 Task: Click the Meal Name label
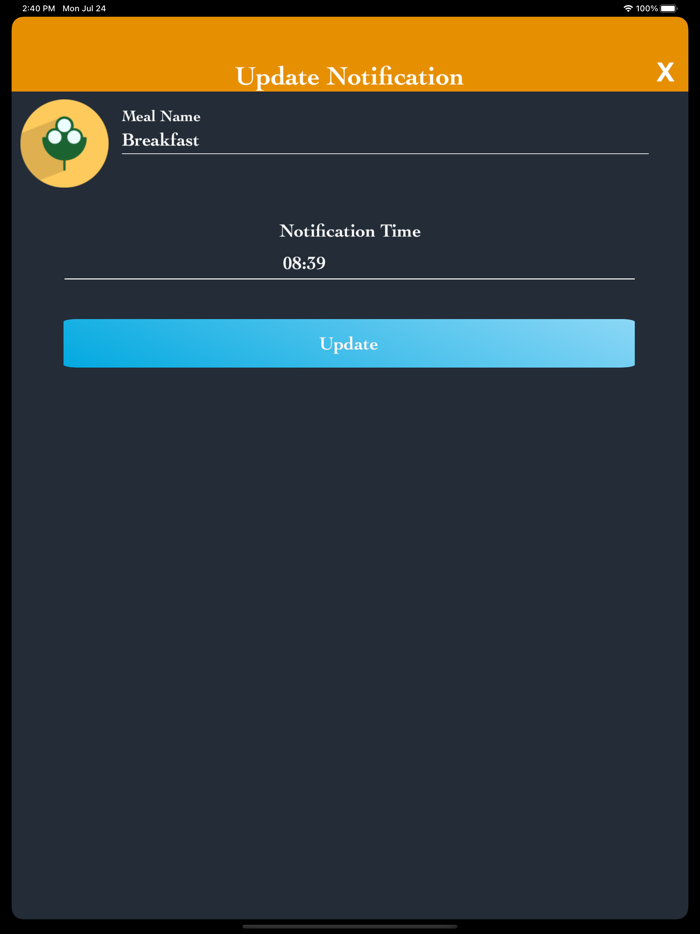161,116
